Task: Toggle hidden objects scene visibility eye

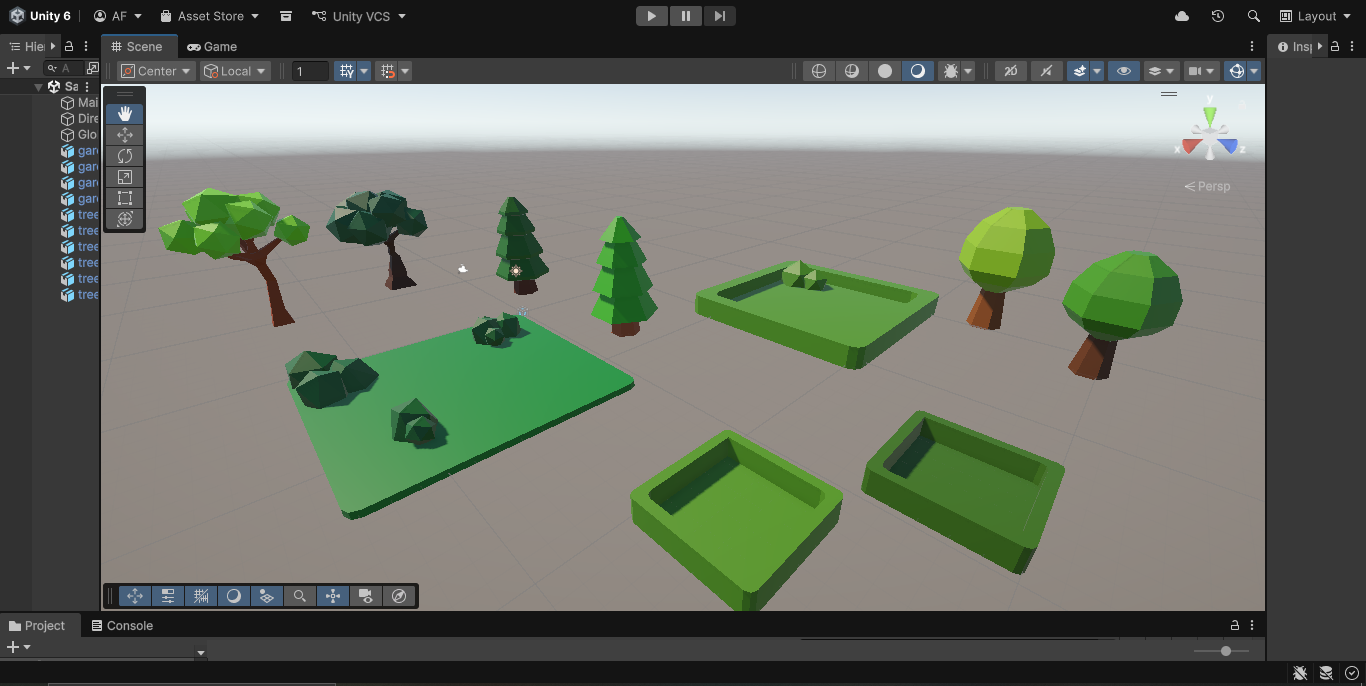Action: (x=1124, y=71)
